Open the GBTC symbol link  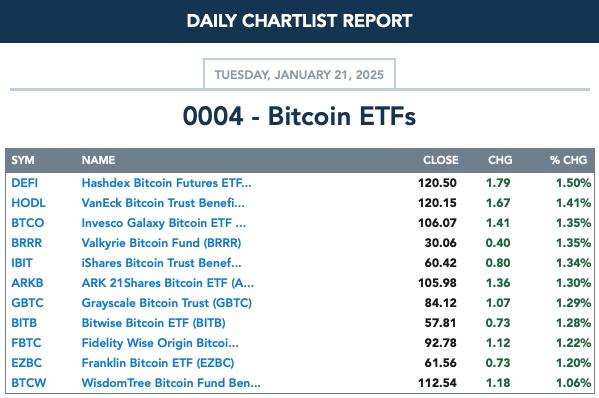(28, 303)
